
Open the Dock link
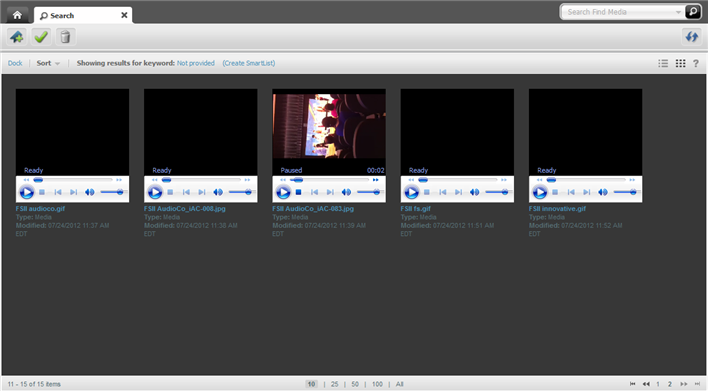pyautogui.click(x=15, y=63)
